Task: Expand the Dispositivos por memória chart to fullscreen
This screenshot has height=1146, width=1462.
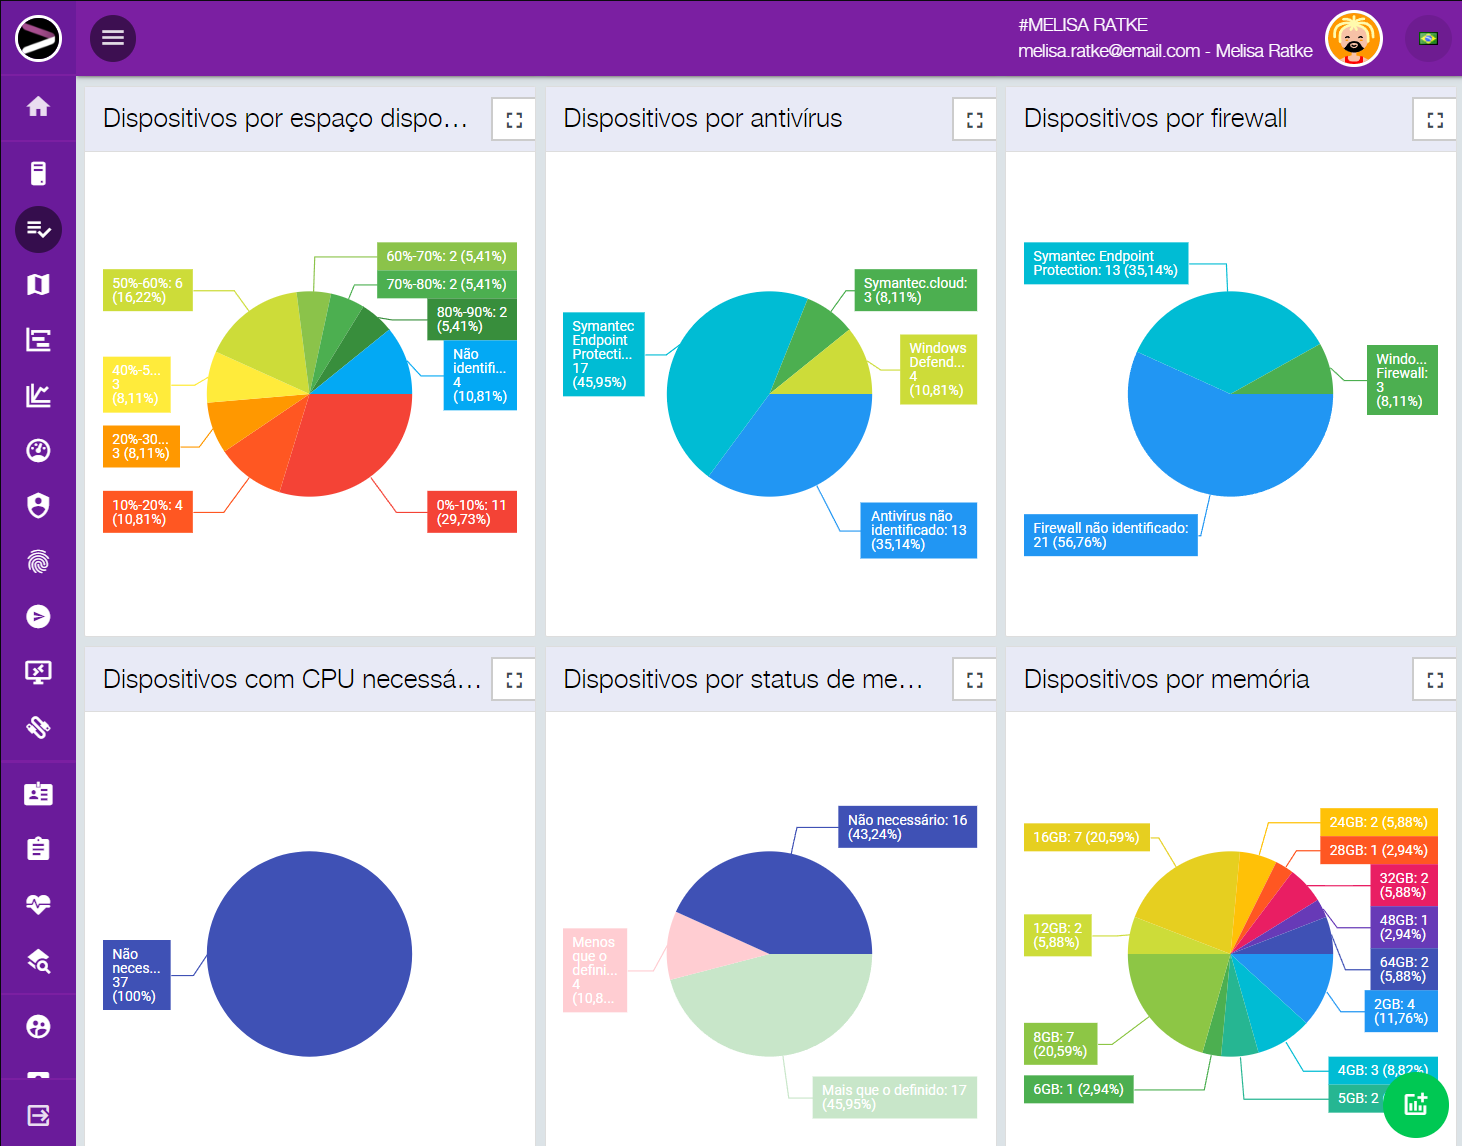Action: (x=1434, y=680)
